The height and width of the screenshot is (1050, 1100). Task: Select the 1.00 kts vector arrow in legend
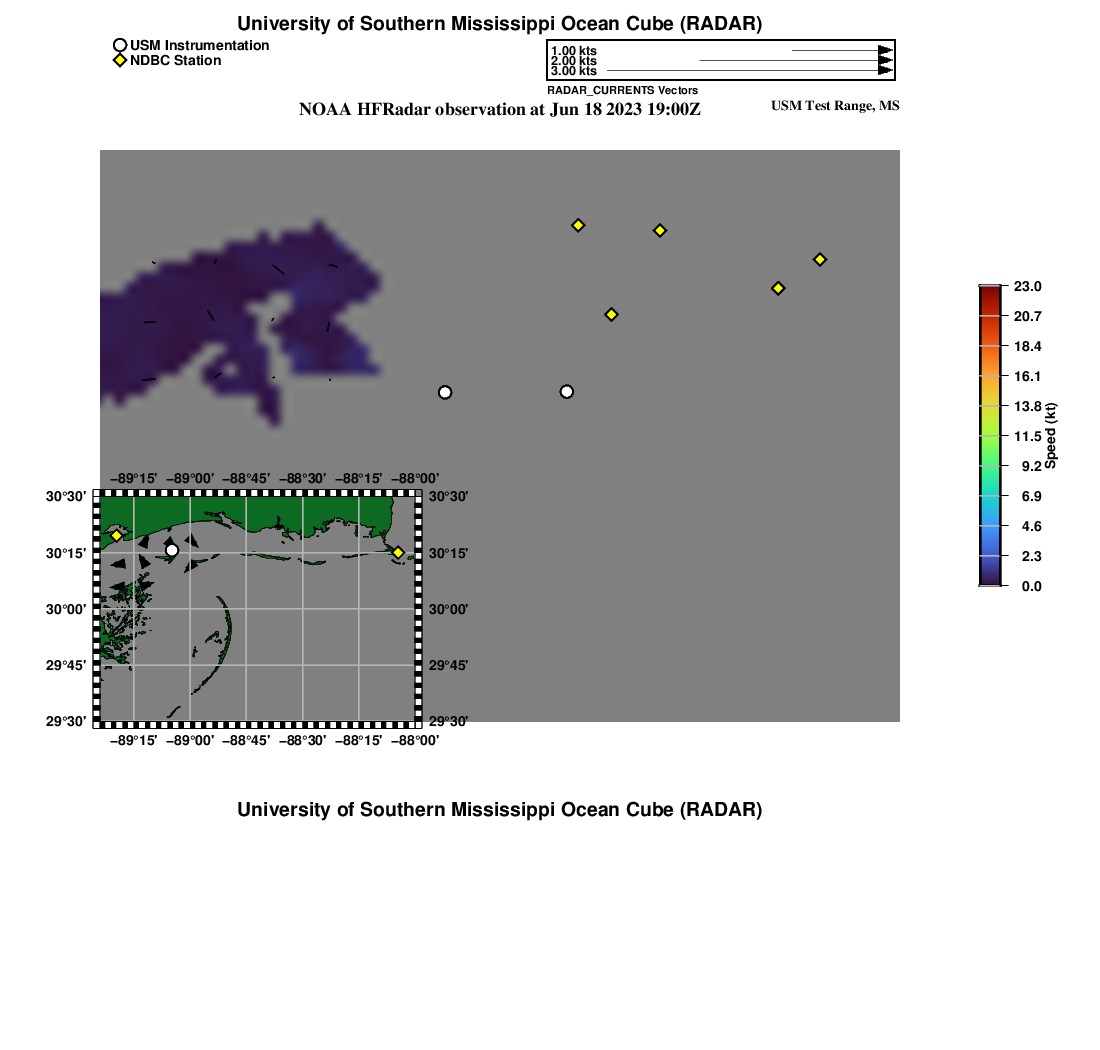pos(840,50)
